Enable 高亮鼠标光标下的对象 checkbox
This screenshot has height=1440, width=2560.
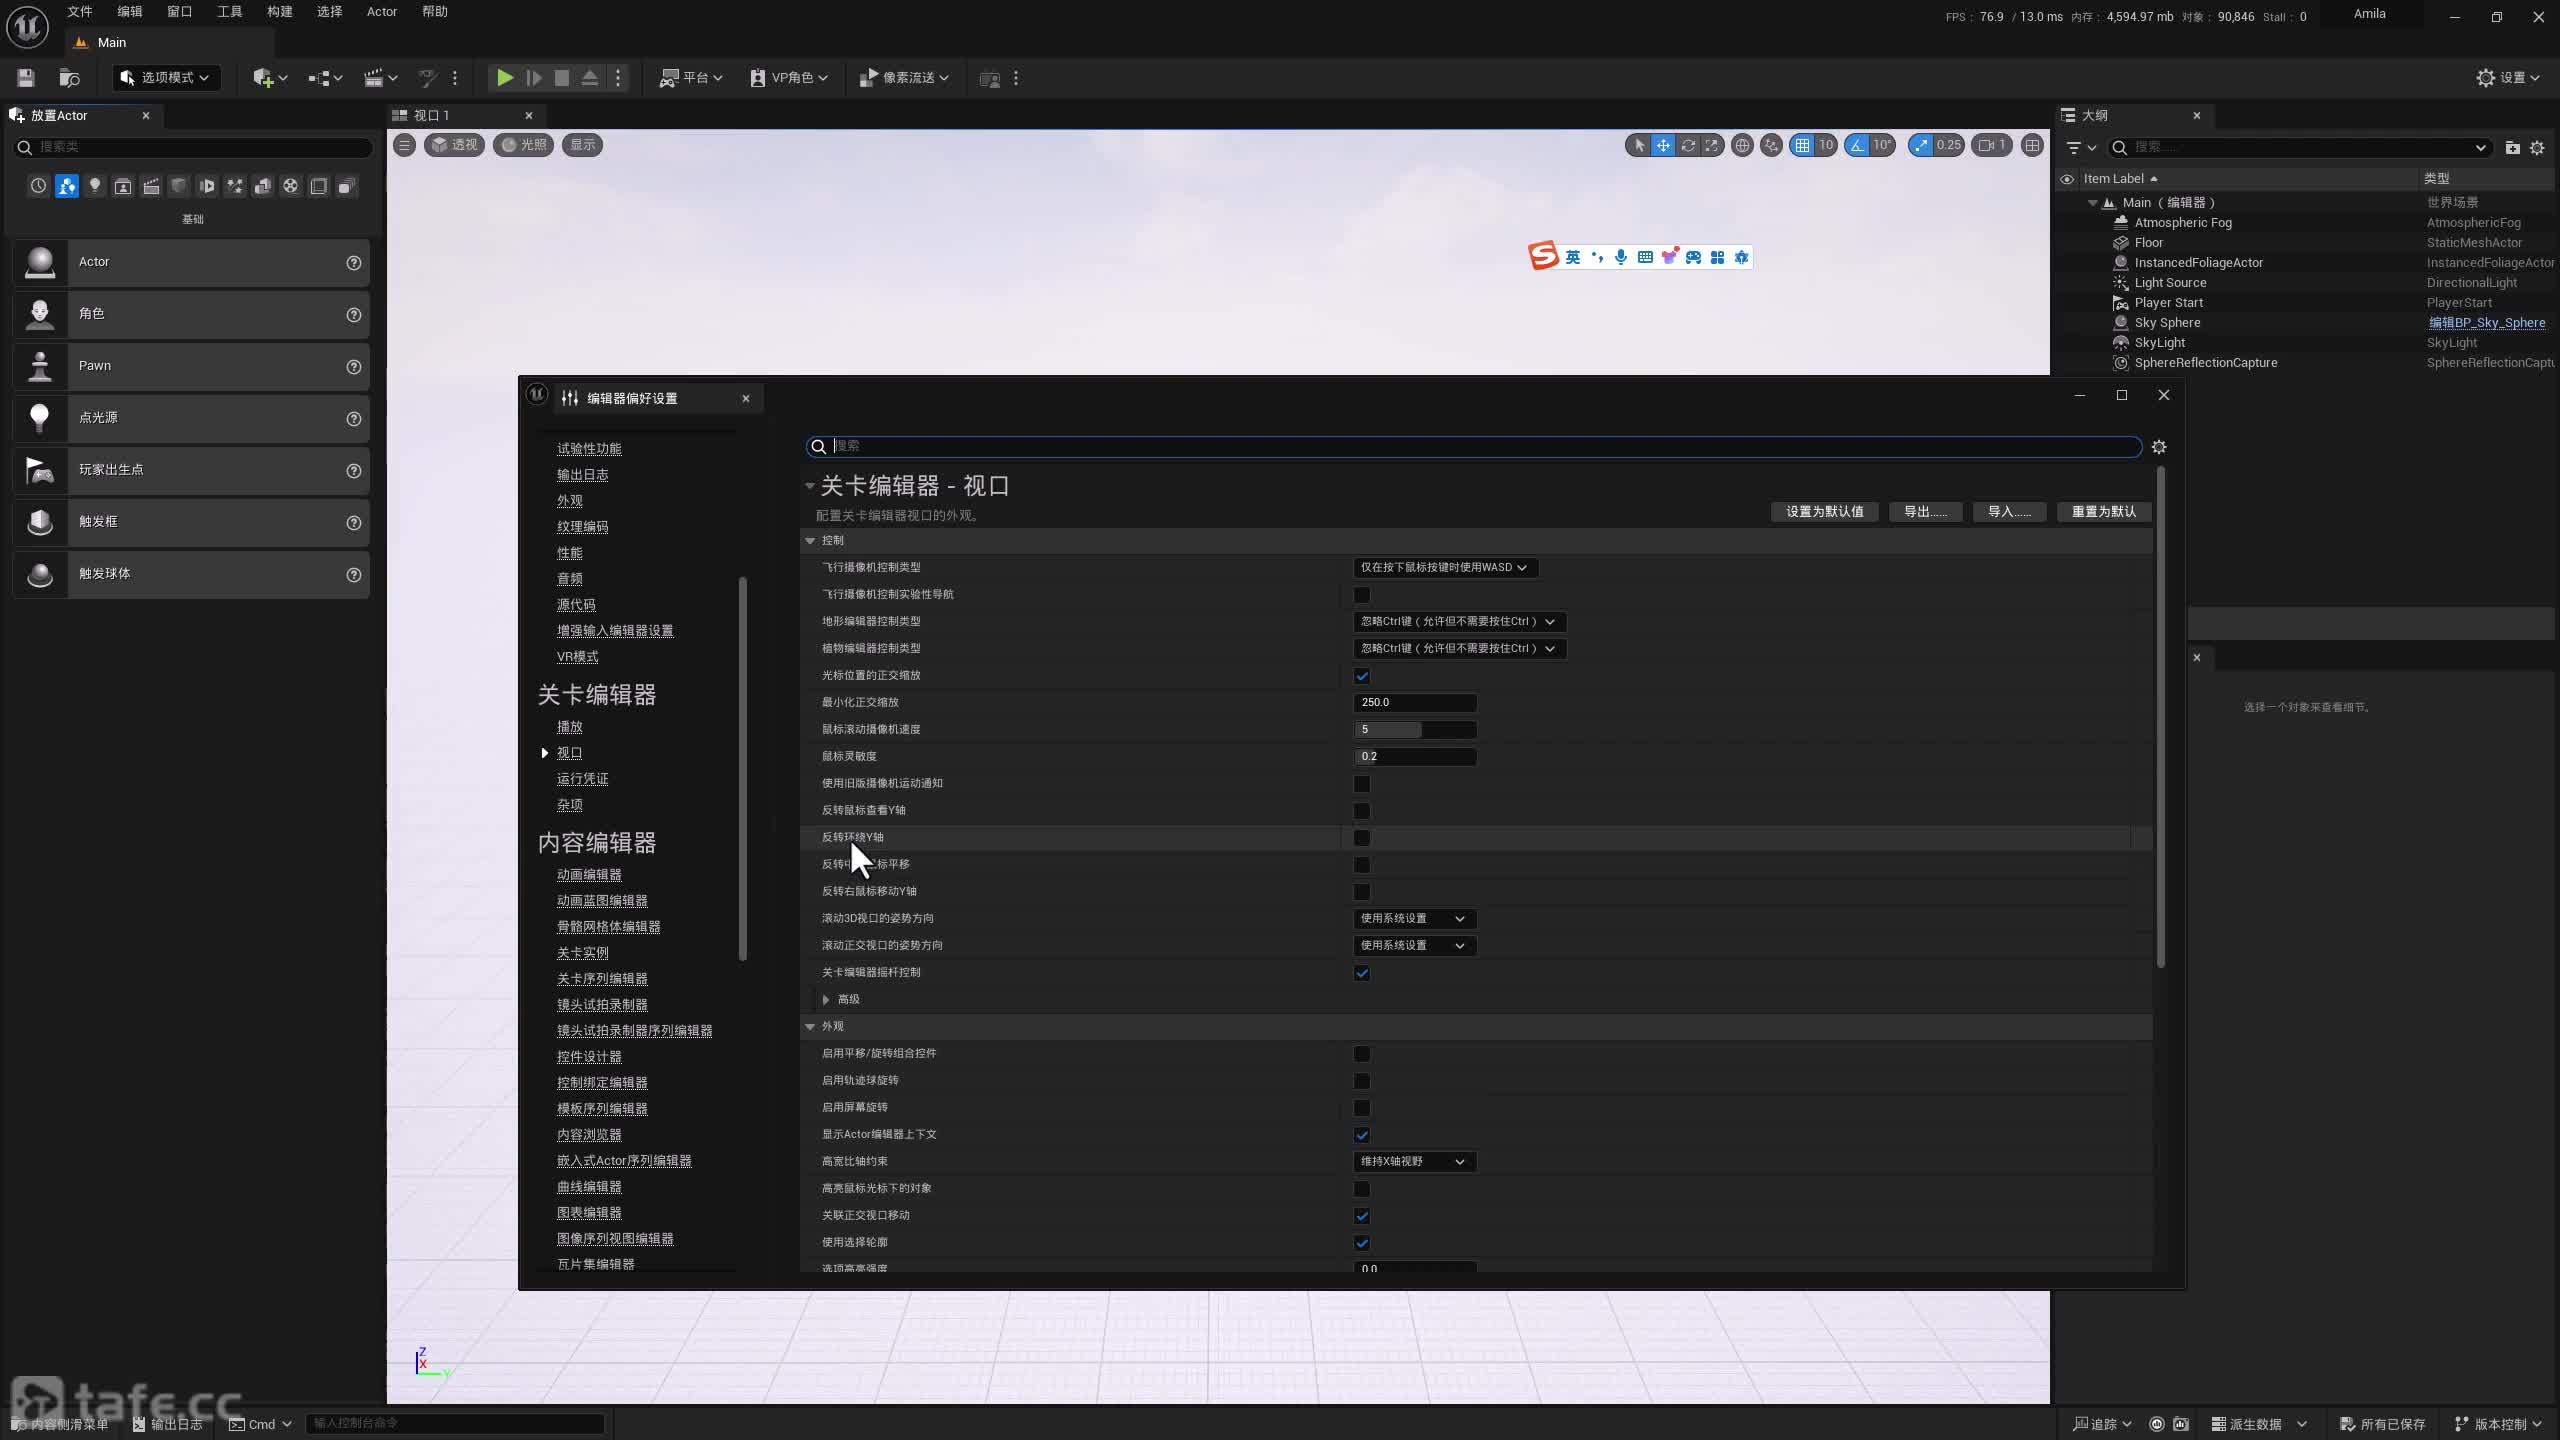pyautogui.click(x=1362, y=1189)
